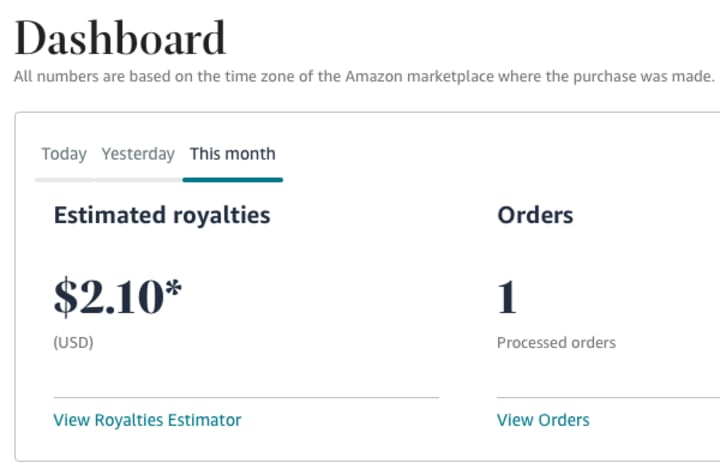The image size is (720, 469).
Task: Click the divider line above View Royalties Estimator
Action: click(246, 397)
